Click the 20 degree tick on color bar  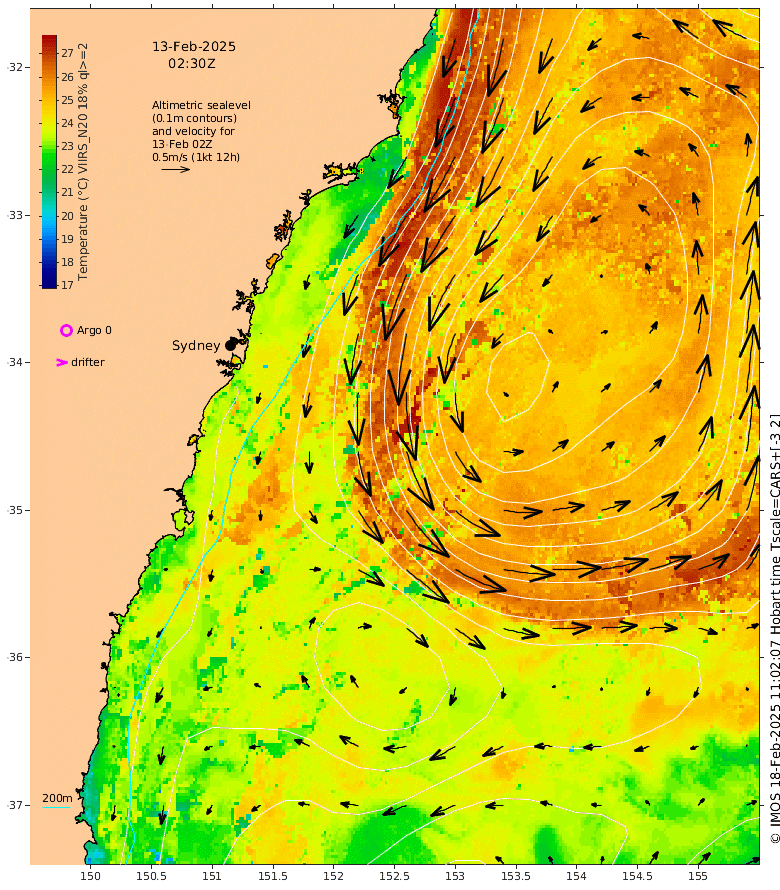(68, 216)
